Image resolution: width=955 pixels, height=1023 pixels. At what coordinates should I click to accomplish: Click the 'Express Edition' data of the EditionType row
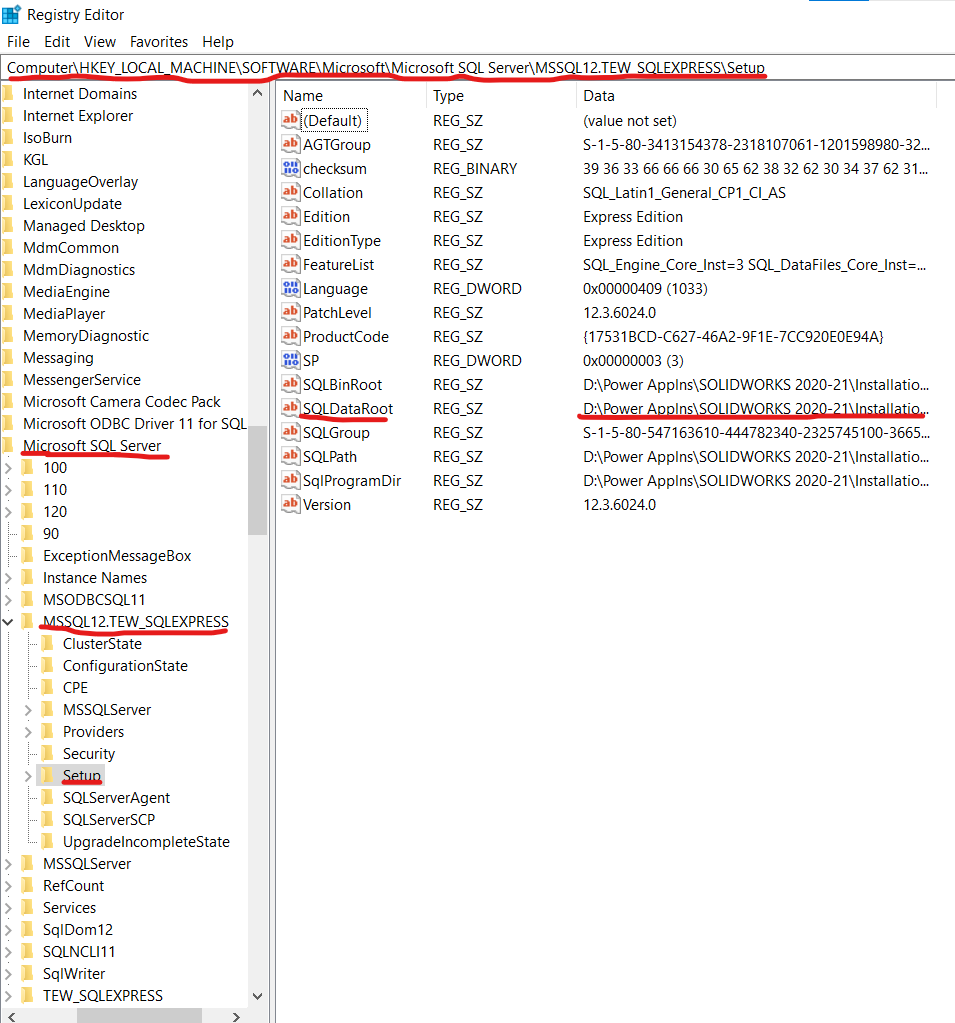[x=633, y=241]
